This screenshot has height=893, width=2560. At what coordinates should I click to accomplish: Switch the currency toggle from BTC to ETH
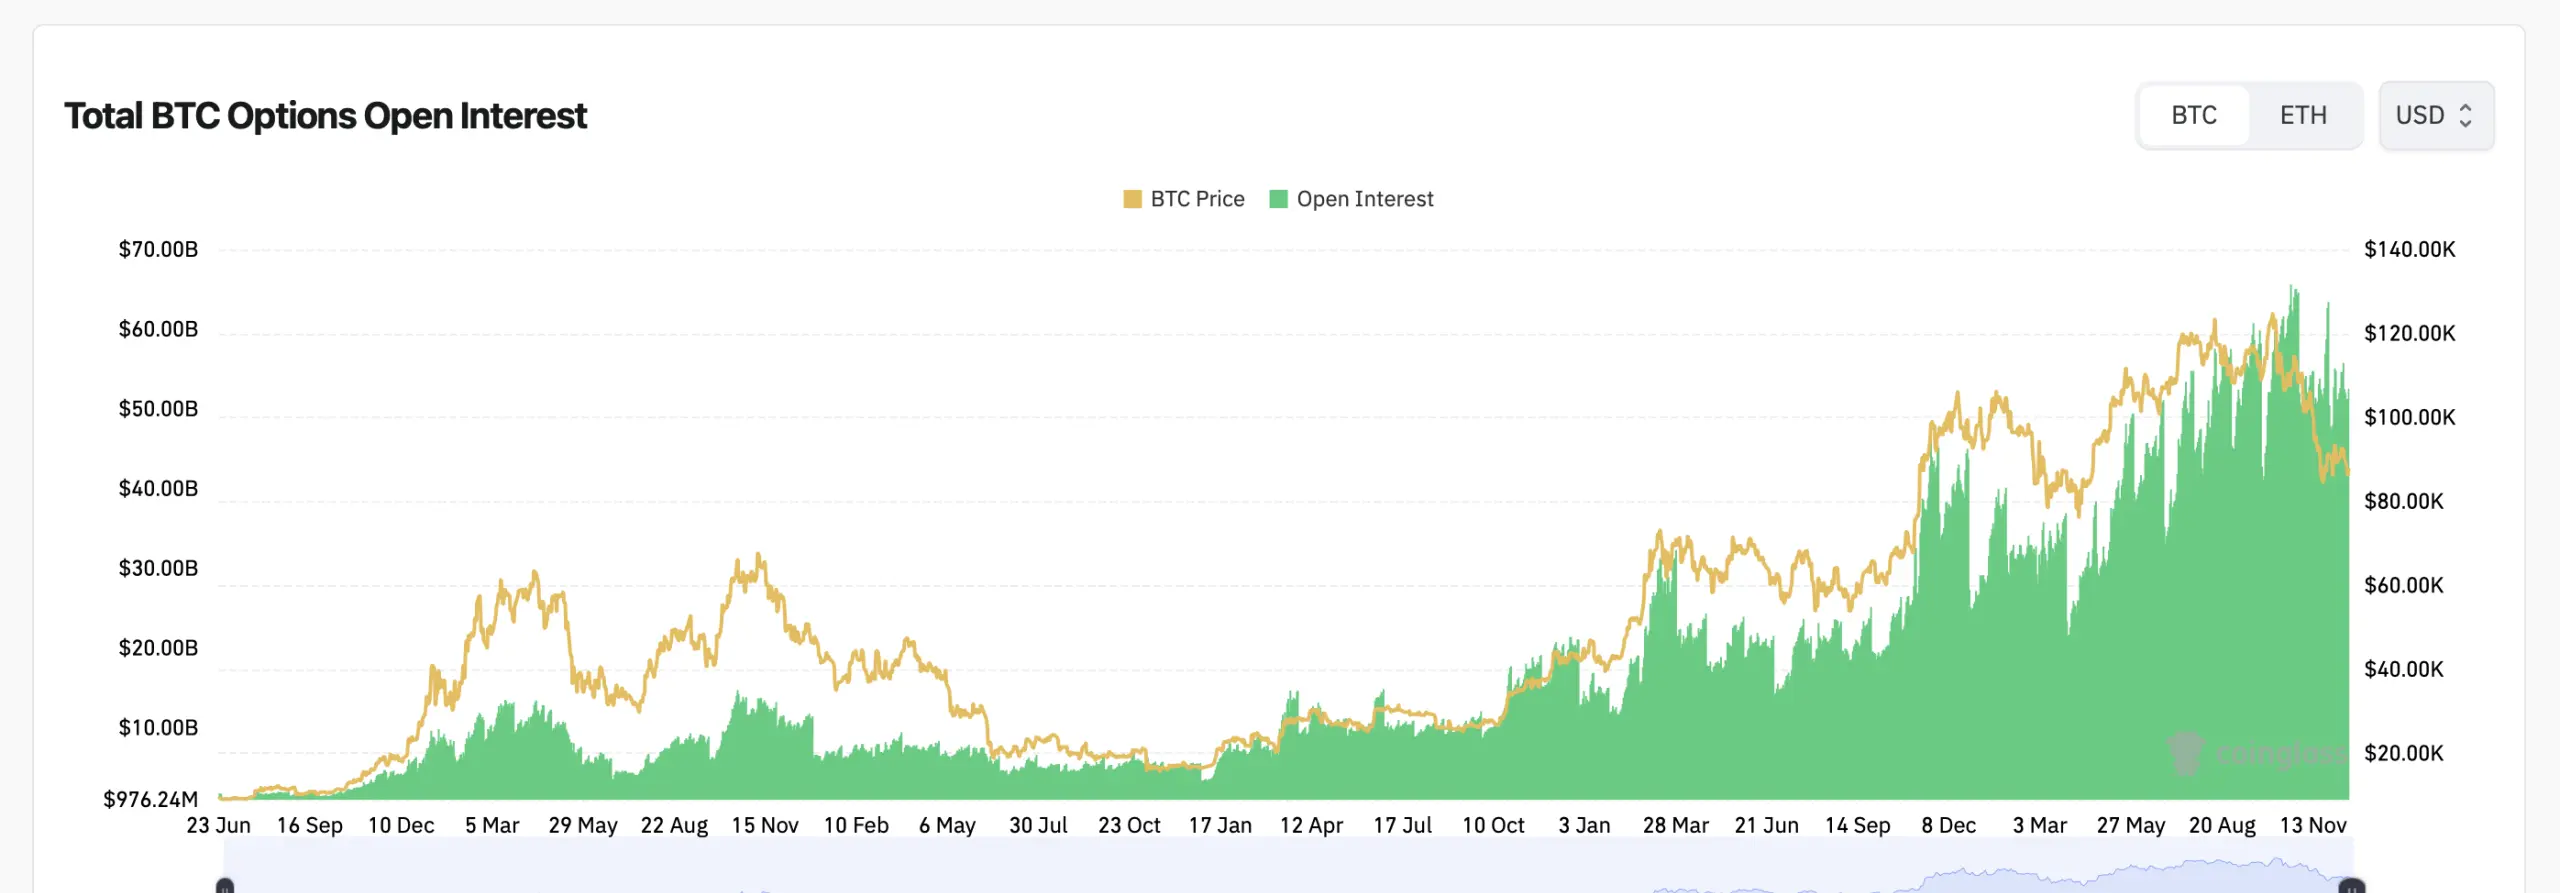coord(2303,115)
